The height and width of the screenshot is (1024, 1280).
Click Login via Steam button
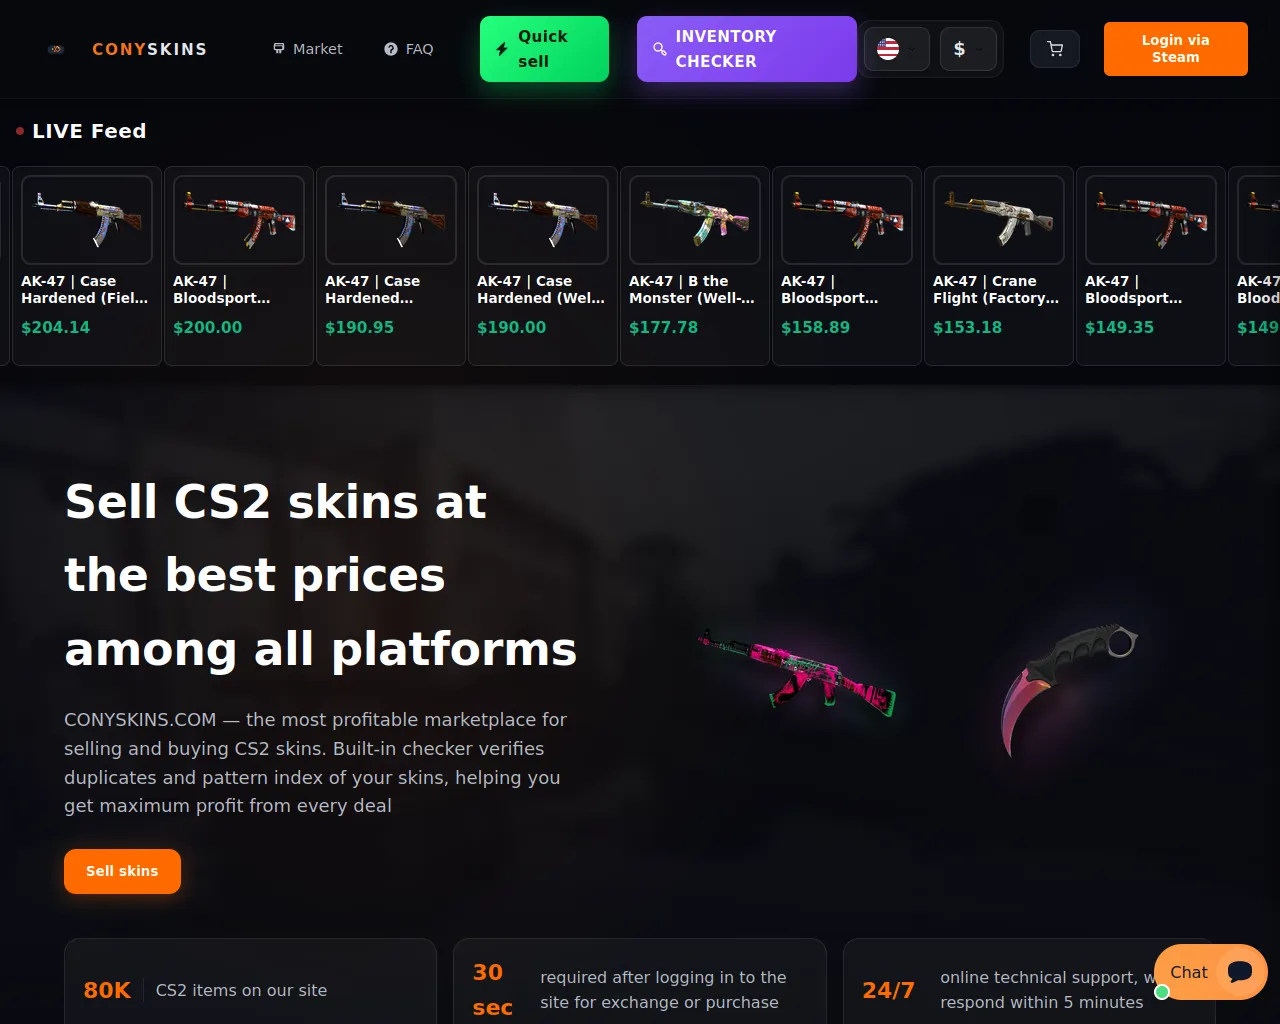point(1176,49)
